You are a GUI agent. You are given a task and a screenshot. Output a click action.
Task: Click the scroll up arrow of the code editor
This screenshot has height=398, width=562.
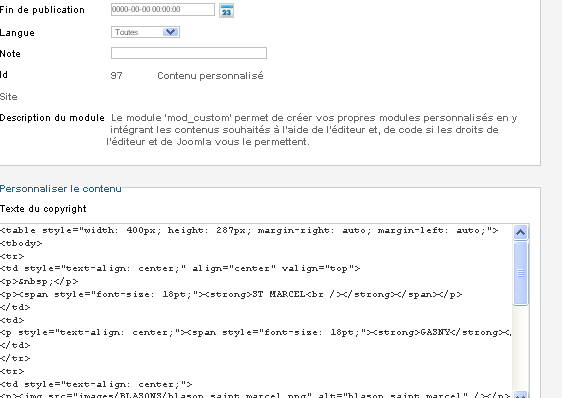click(x=520, y=233)
